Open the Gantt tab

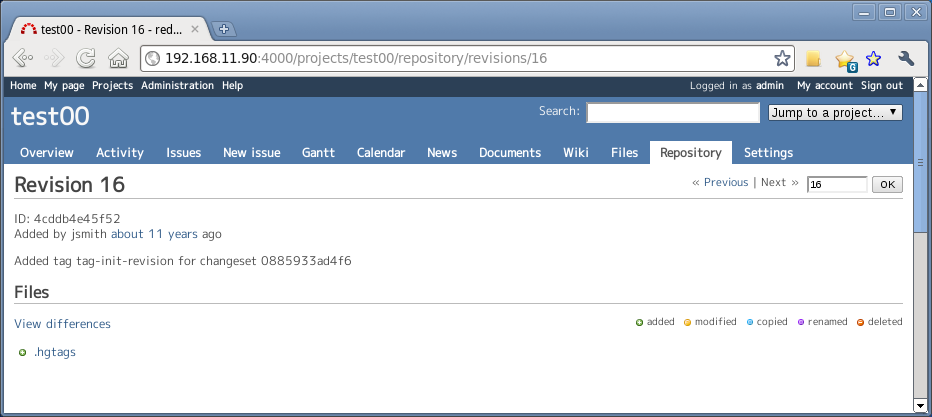tap(319, 153)
